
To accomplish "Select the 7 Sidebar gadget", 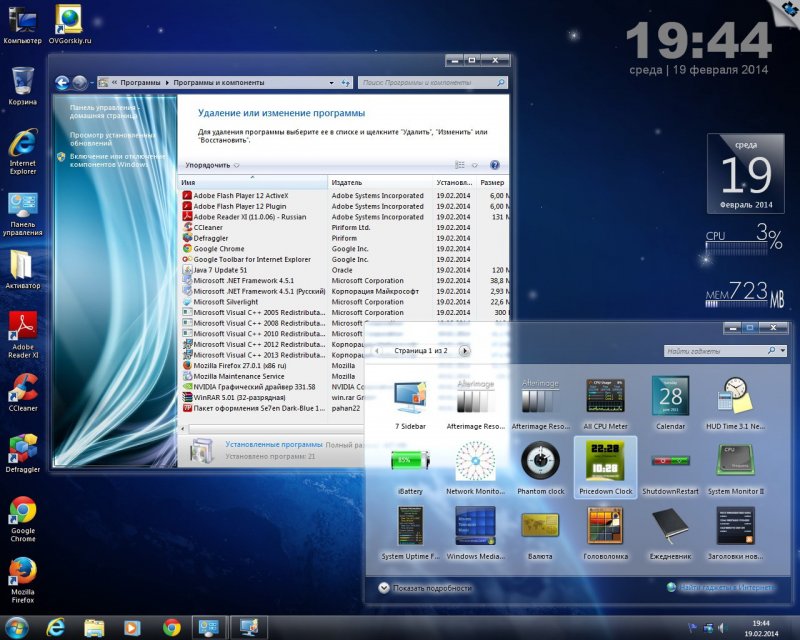I will [x=410, y=404].
